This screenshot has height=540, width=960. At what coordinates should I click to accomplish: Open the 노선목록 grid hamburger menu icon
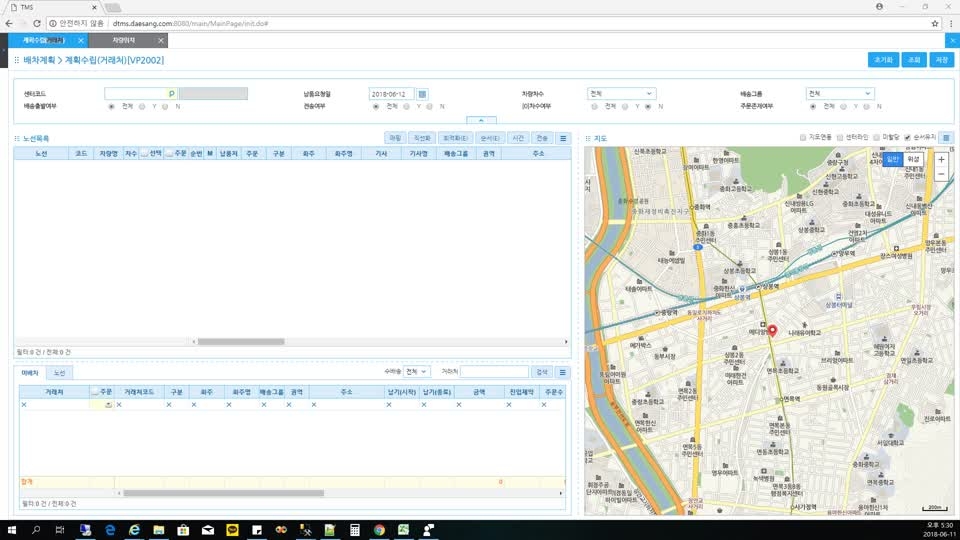point(563,138)
